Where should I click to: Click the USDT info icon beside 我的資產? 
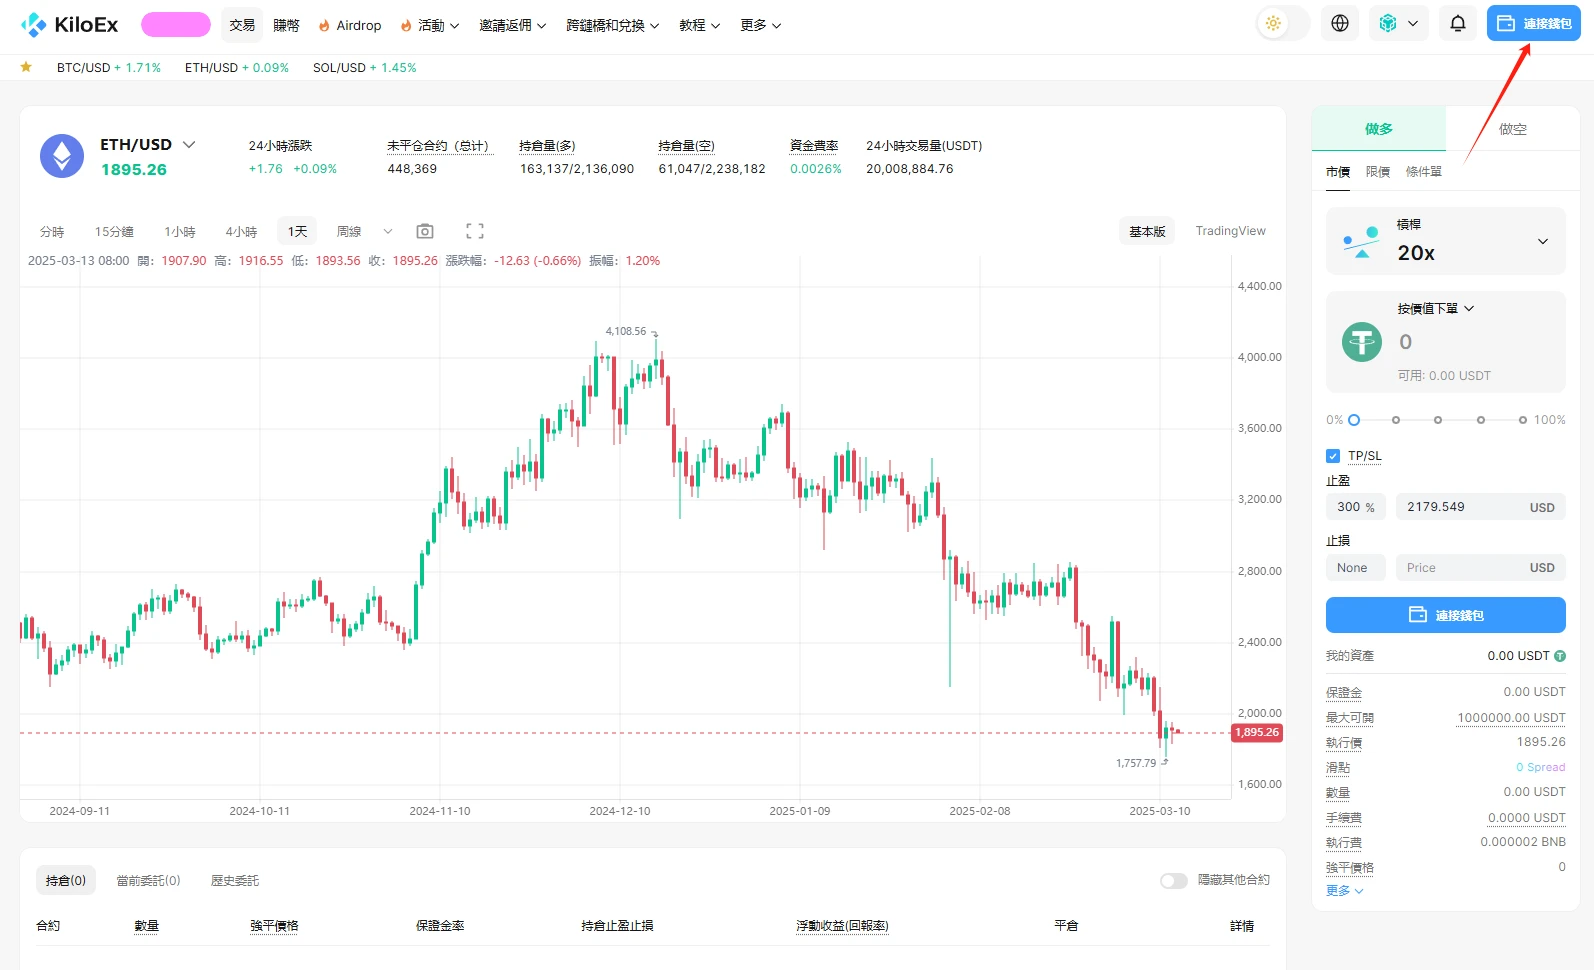click(x=1560, y=656)
